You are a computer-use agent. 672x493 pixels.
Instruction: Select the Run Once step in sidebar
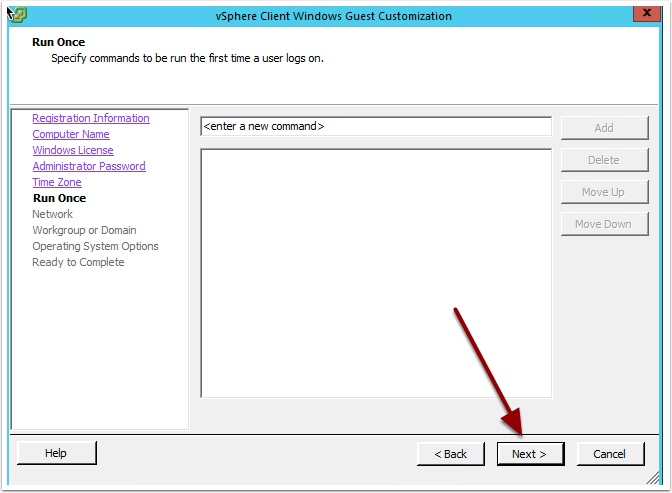pos(60,198)
